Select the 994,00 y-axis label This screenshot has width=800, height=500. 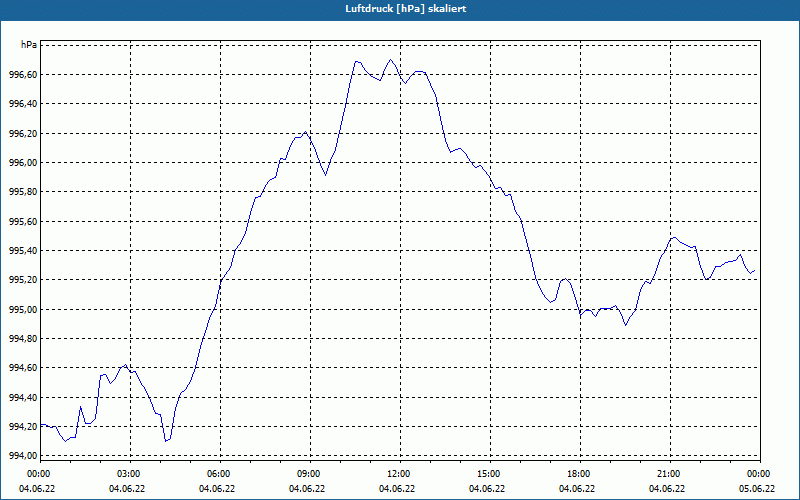[23, 456]
